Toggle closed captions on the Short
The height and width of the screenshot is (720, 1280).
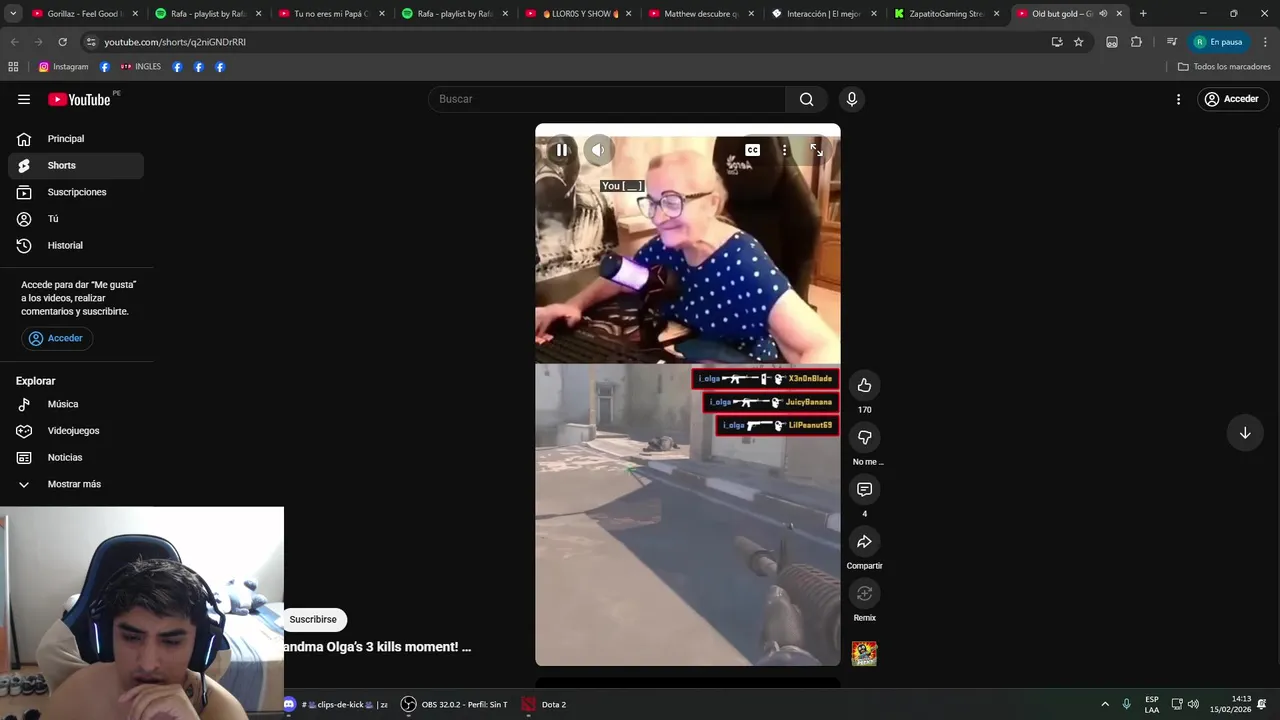(752, 150)
